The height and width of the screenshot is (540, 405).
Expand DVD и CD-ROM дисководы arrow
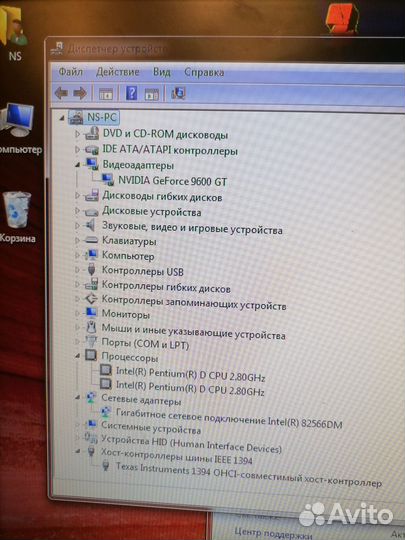coord(77,134)
